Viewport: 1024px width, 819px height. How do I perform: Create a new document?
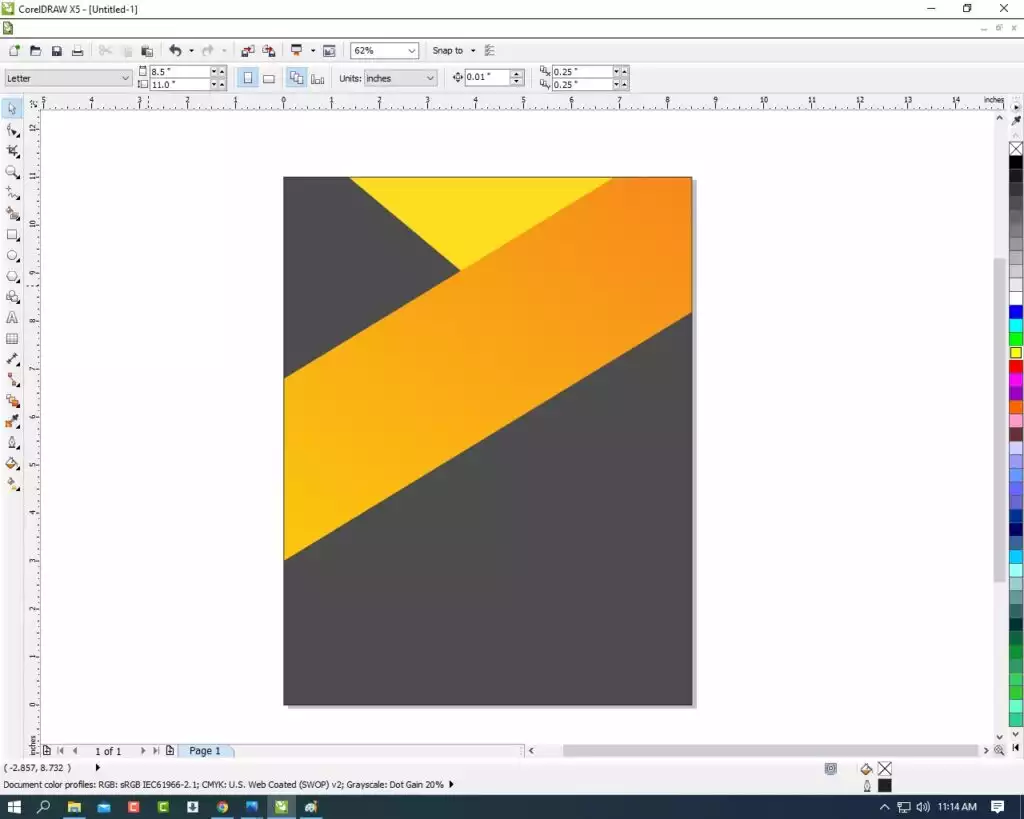14,51
